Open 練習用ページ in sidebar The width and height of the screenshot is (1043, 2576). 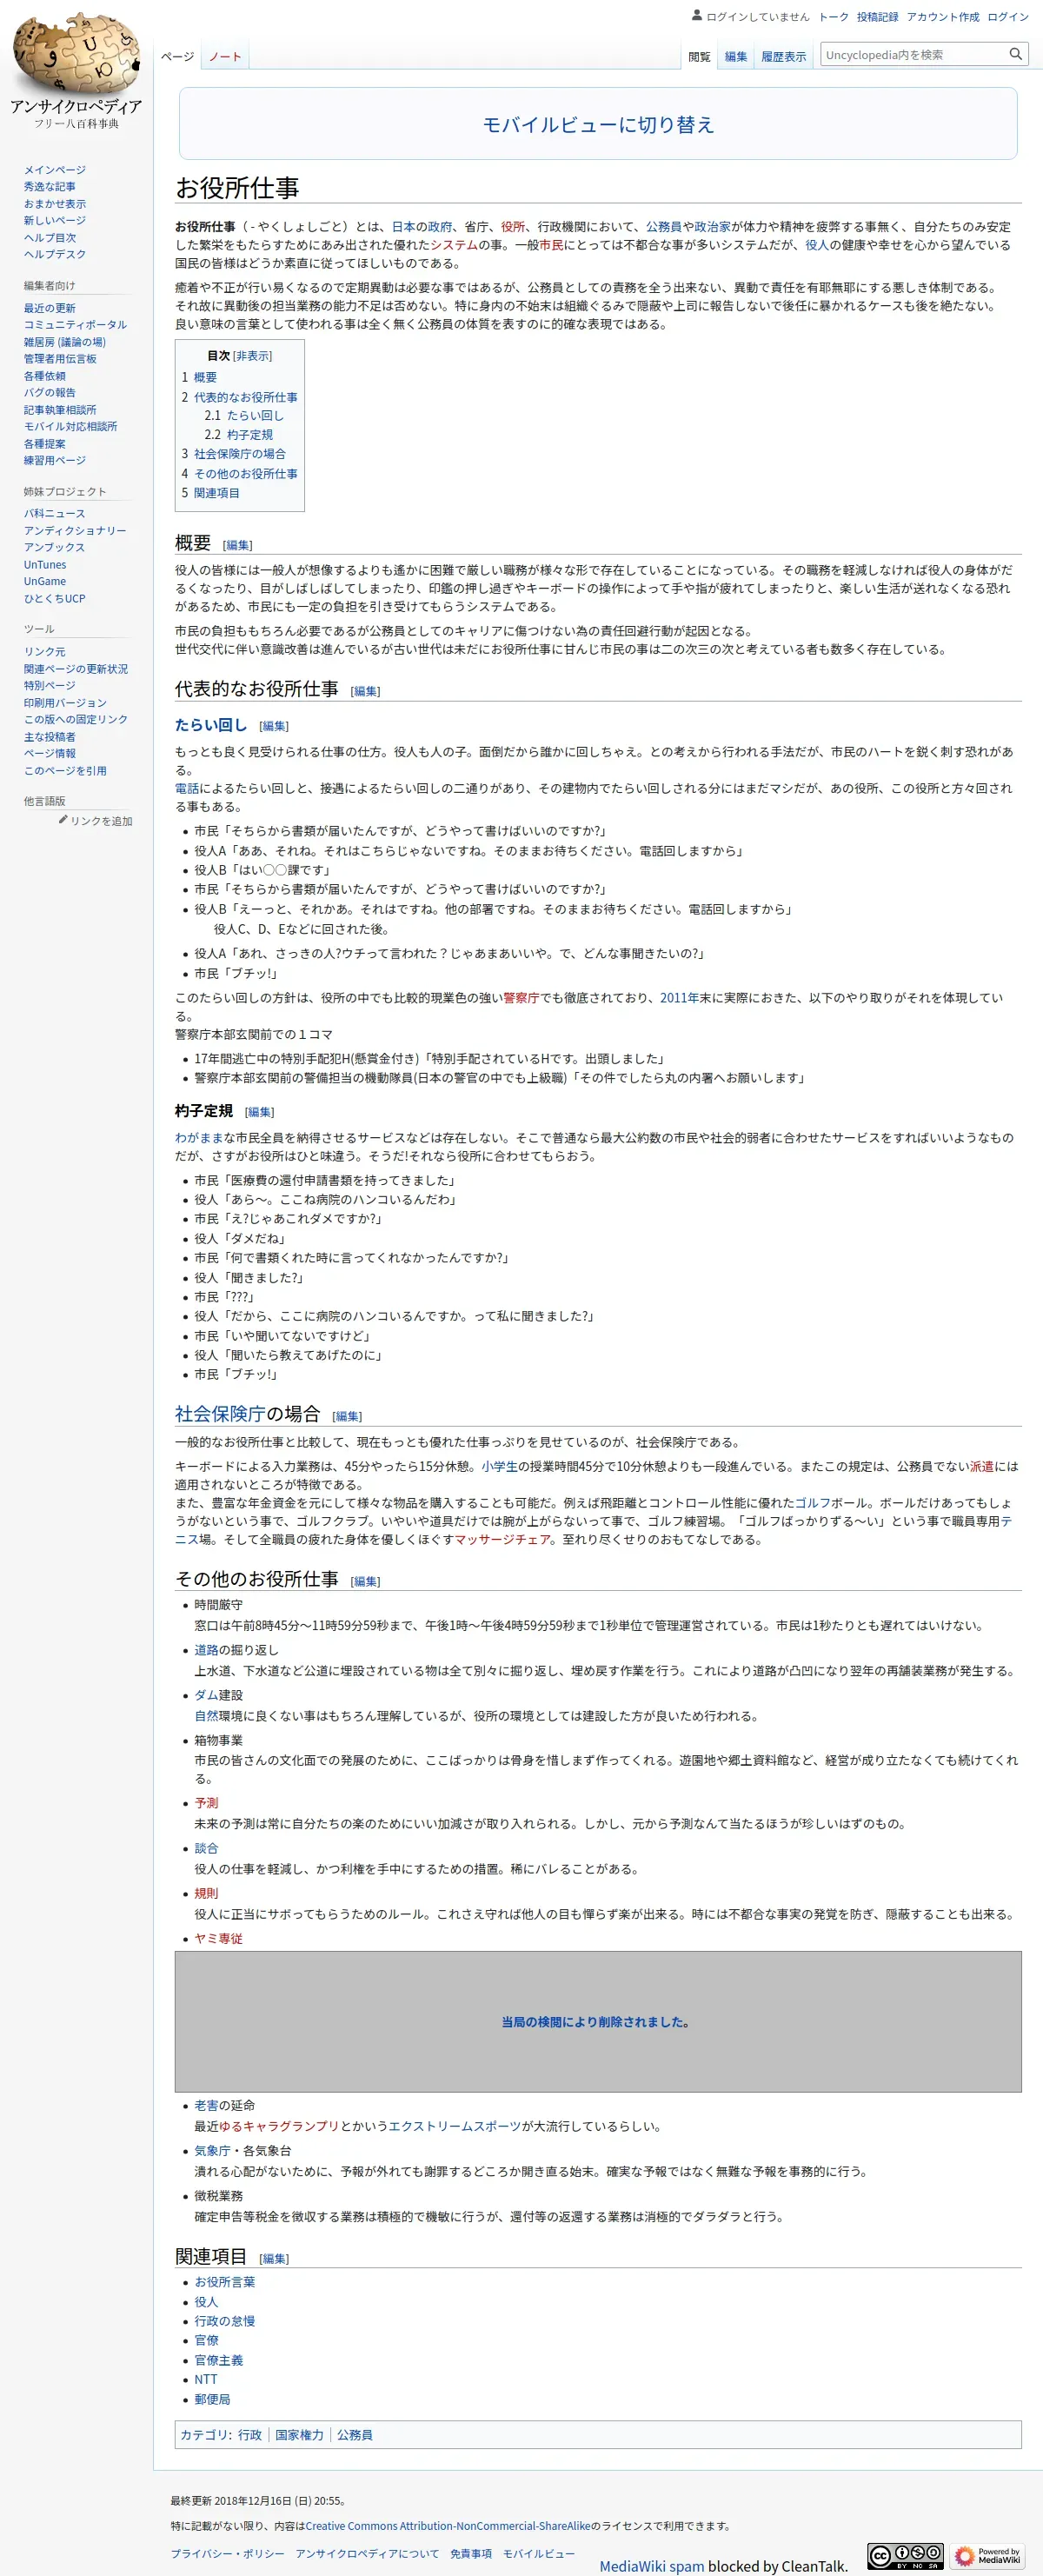(55, 461)
